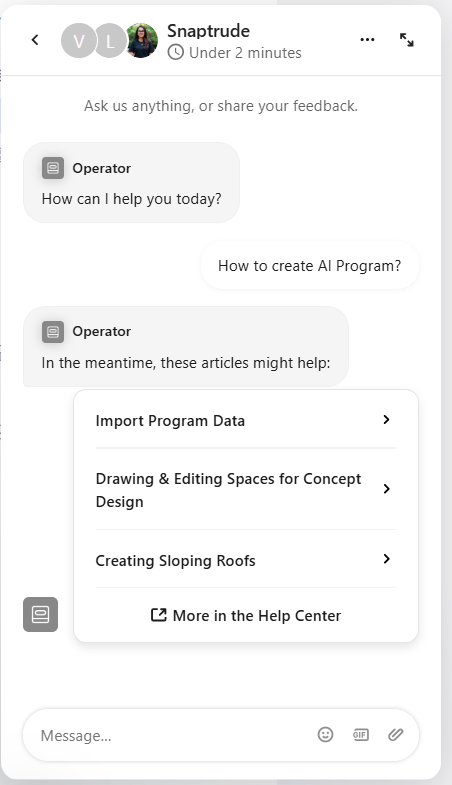Click chevron next to Creating Sloping Roofs
Viewport: 452px width, 785px height.
[386, 559]
